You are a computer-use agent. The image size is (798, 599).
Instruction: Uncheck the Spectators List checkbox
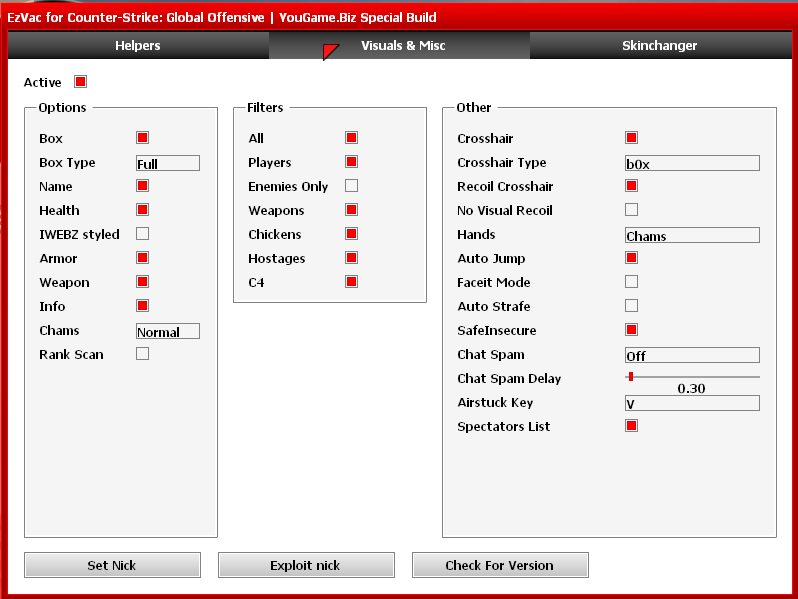coord(632,425)
